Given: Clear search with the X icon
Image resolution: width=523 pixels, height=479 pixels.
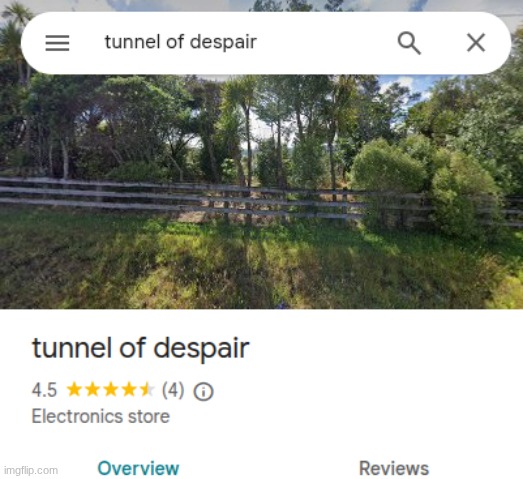Looking at the screenshot, I should (476, 43).
